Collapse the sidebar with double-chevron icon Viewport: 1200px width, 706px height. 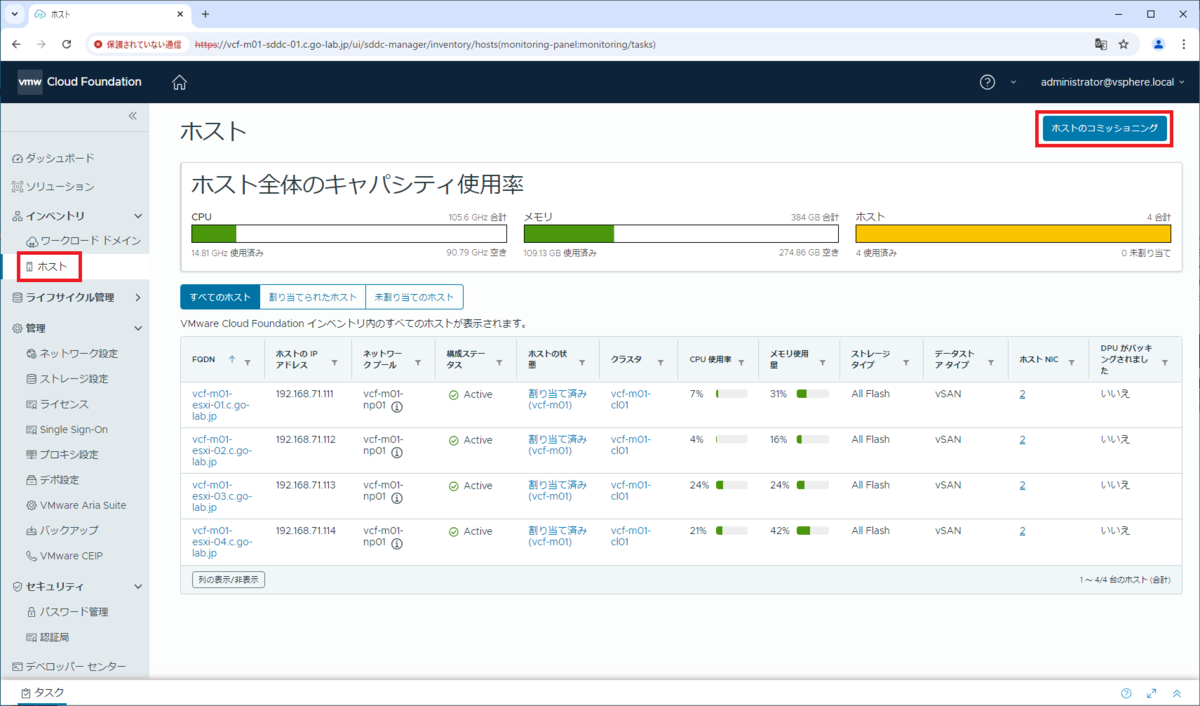[x=132, y=116]
